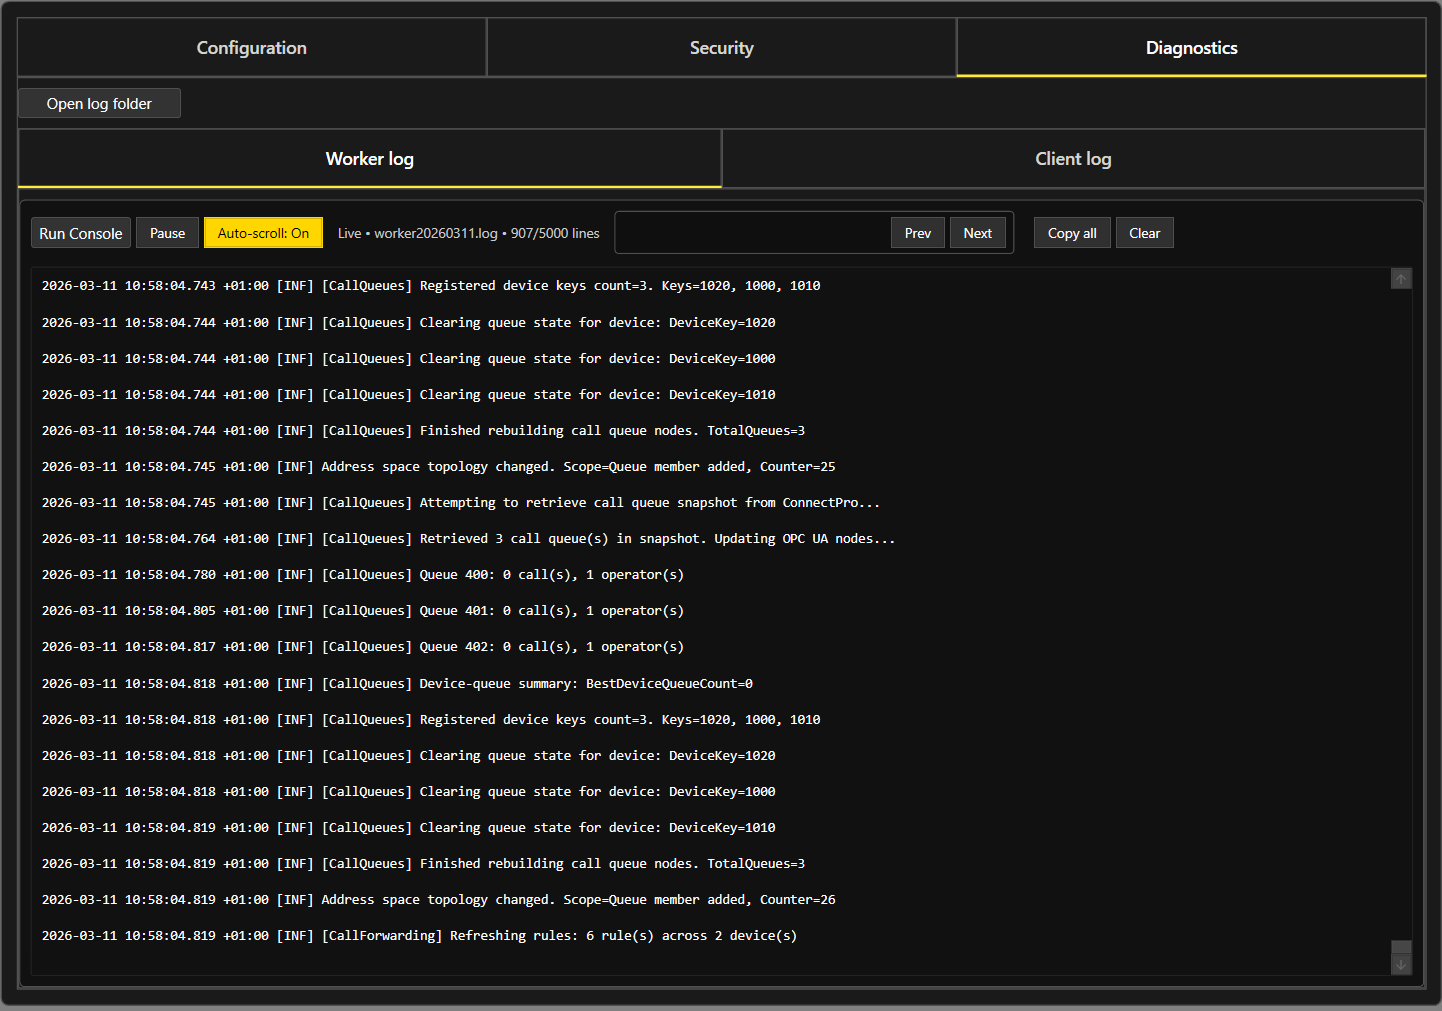Clear the worker log output
The width and height of the screenshot is (1442, 1011).
(1144, 233)
